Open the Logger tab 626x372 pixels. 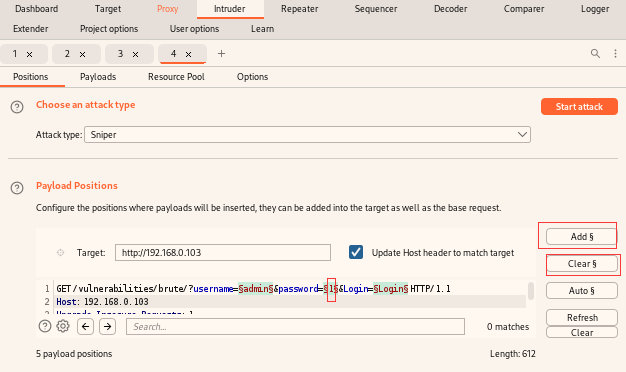[x=595, y=9]
